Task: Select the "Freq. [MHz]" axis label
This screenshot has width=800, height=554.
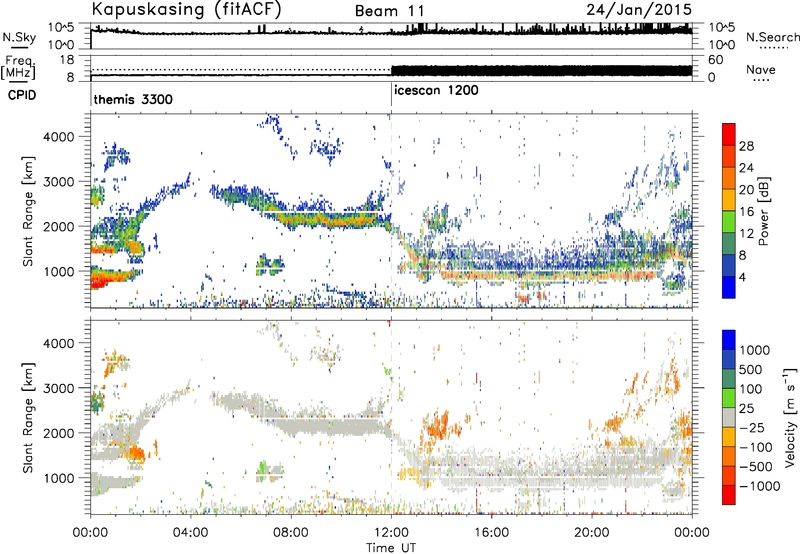Action: 19,67
